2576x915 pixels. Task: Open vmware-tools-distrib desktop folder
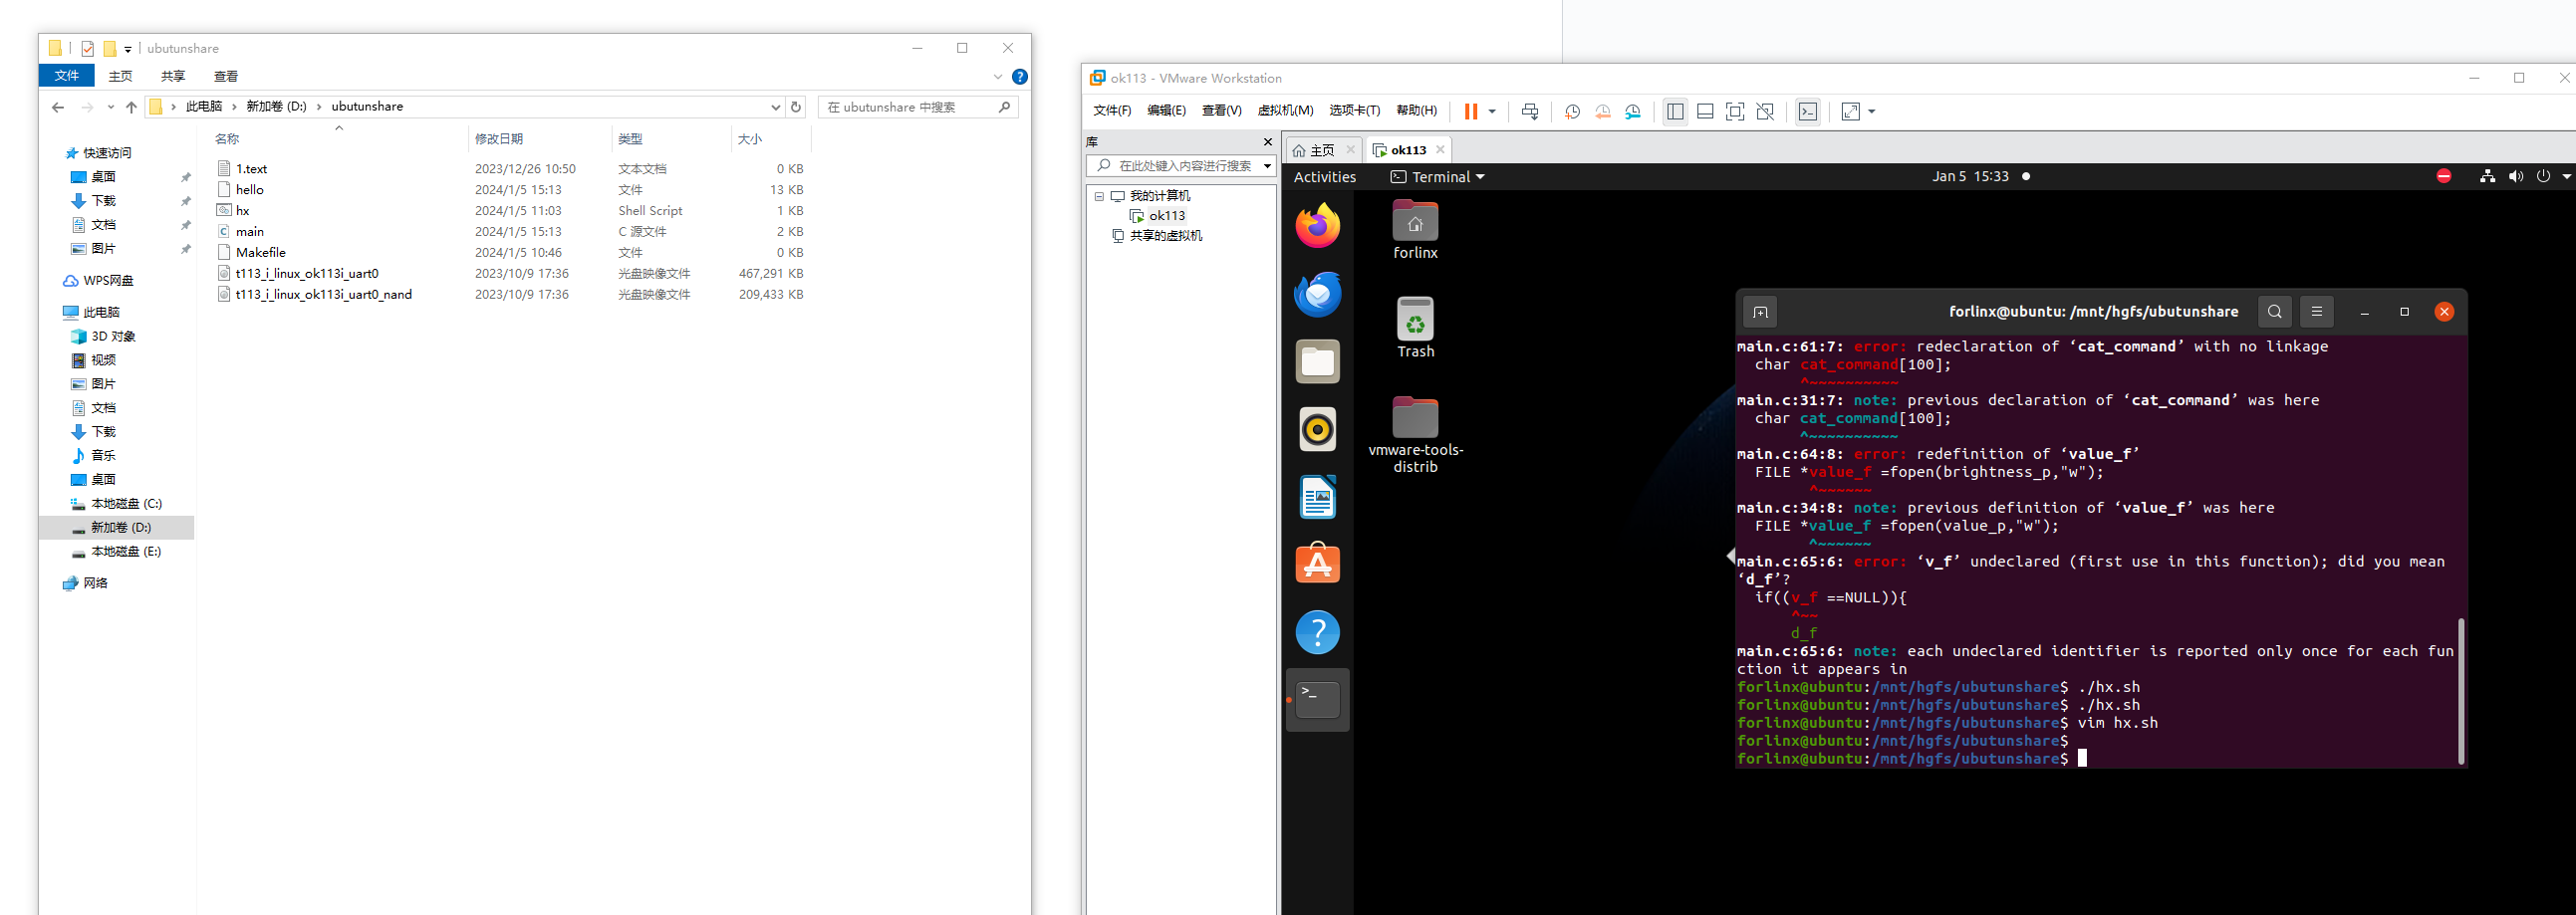pos(1415,434)
